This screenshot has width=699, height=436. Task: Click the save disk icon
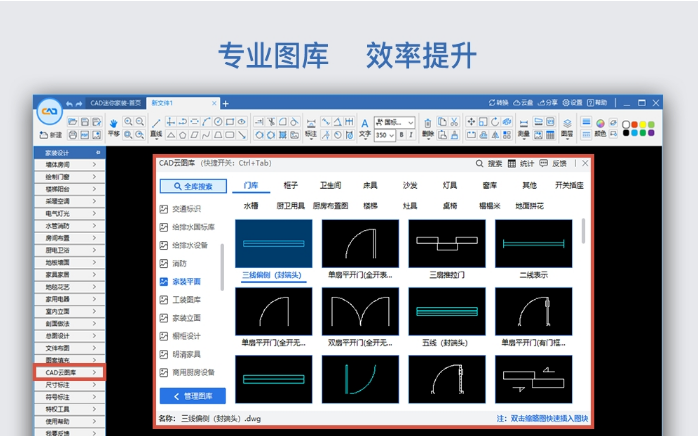(x=85, y=122)
